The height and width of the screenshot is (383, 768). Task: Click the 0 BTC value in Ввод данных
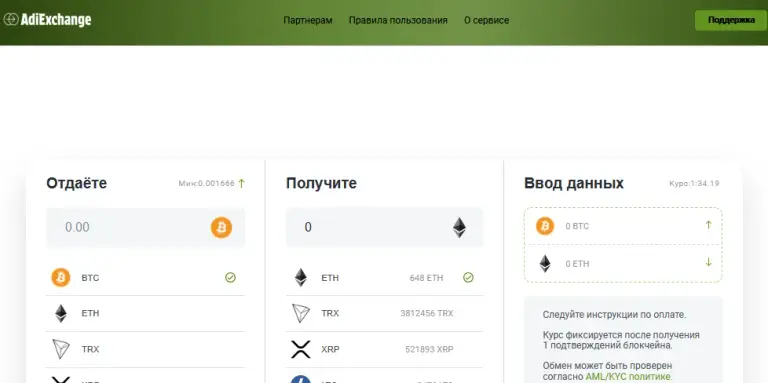tap(577, 226)
